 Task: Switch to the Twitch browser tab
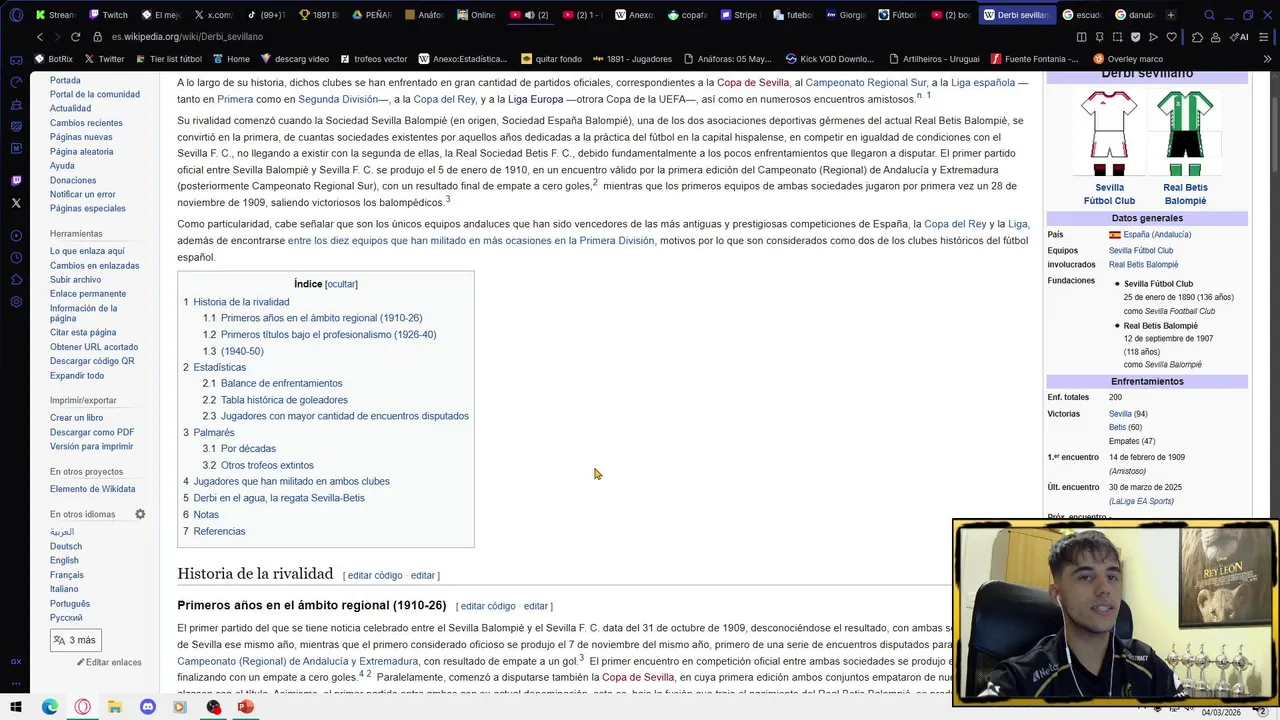[x=108, y=15]
